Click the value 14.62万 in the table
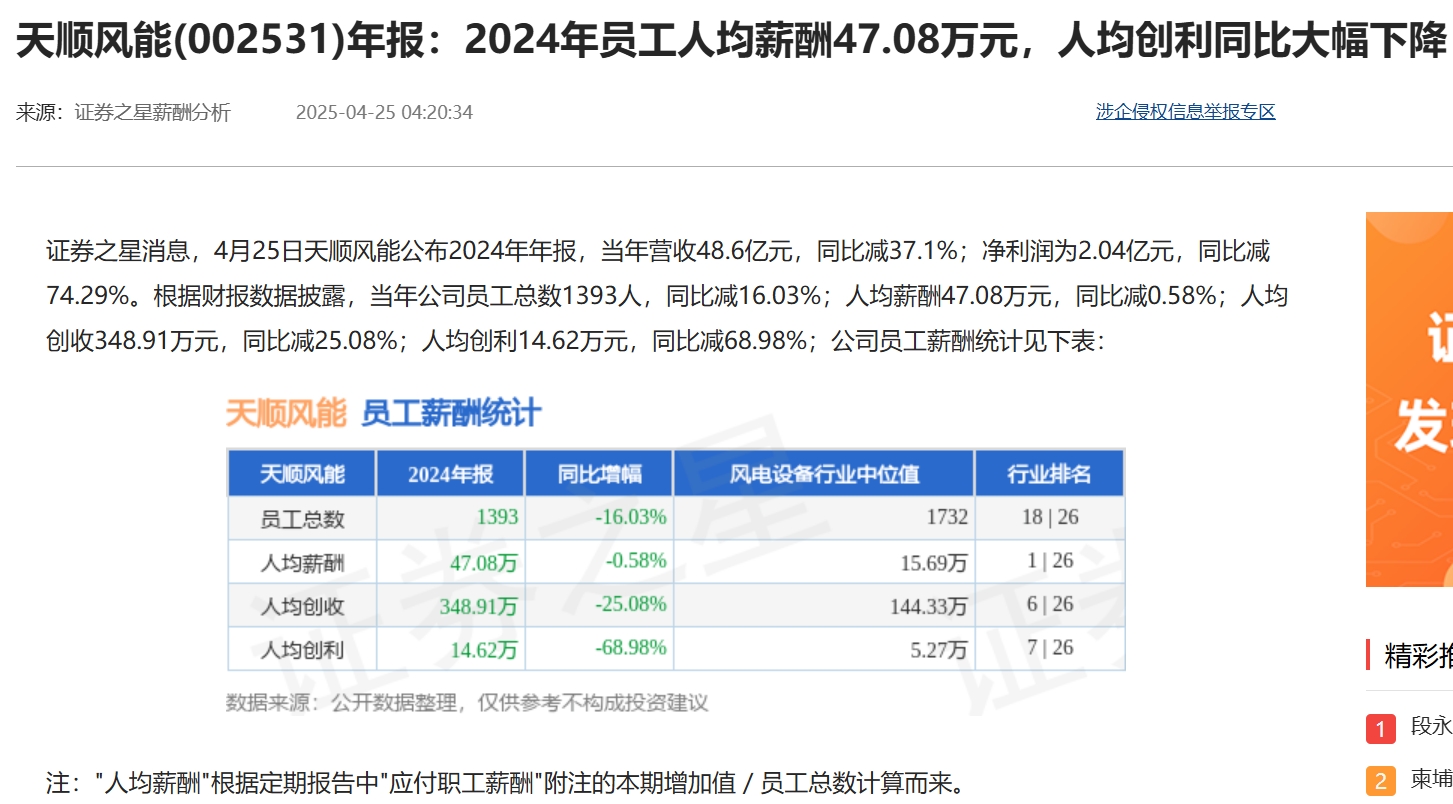1453x804 pixels. click(484, 650)
